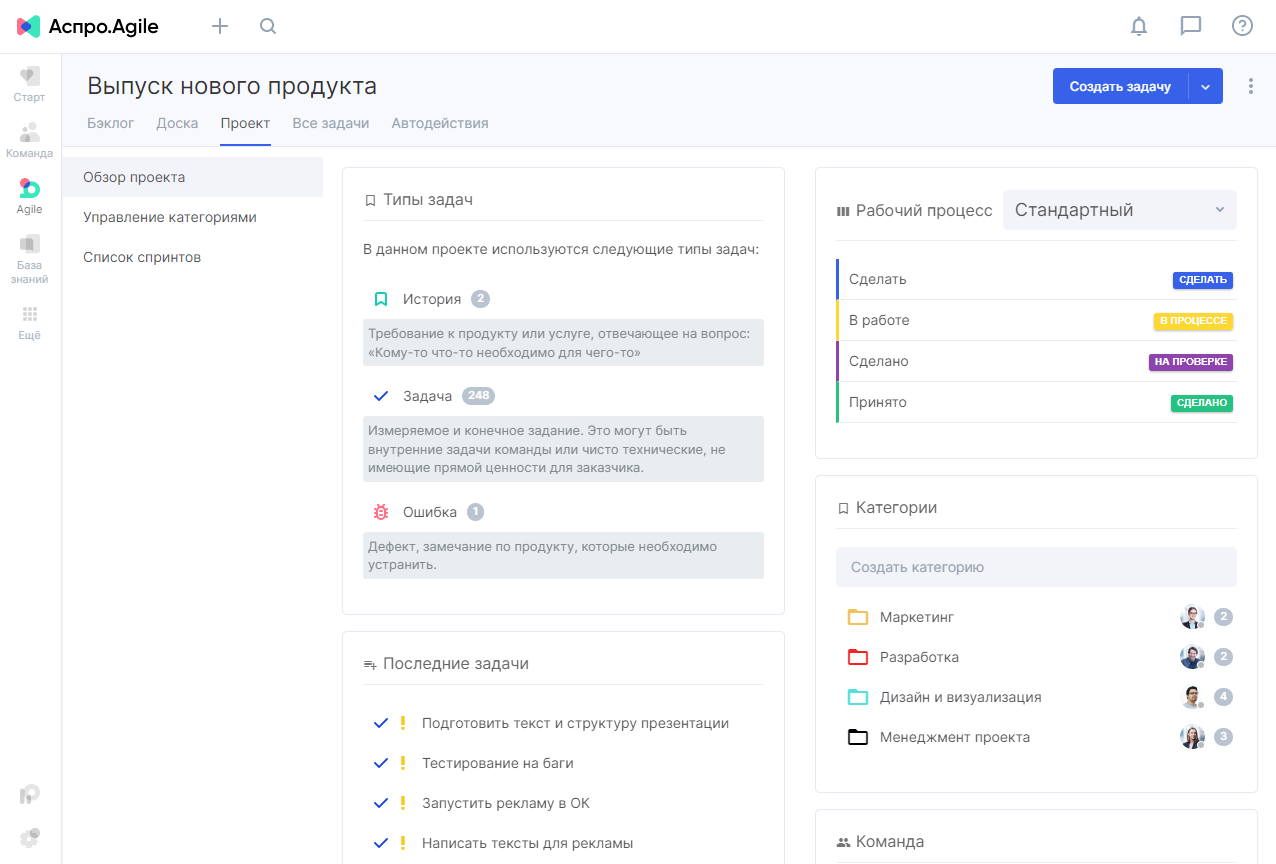Open the Команда sidebar icon
This screenshot has width=1276, height=864.
tap(29, 141)
